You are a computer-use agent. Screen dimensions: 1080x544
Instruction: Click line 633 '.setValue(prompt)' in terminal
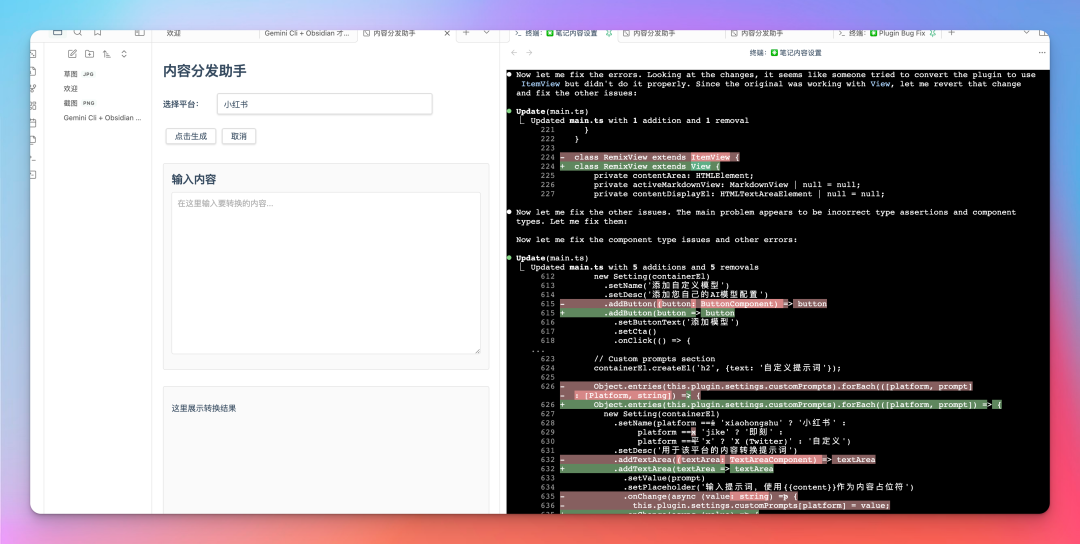point(664,478)
